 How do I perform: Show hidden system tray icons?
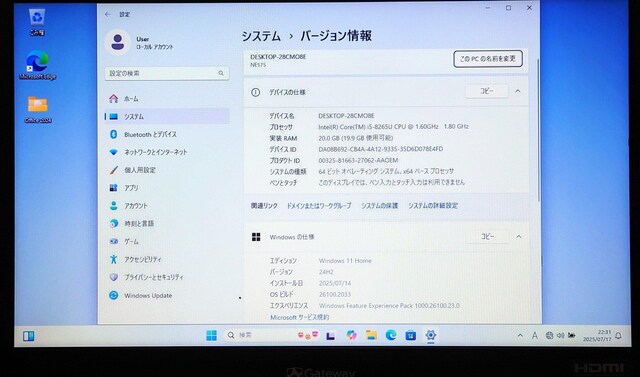(520, 336)
